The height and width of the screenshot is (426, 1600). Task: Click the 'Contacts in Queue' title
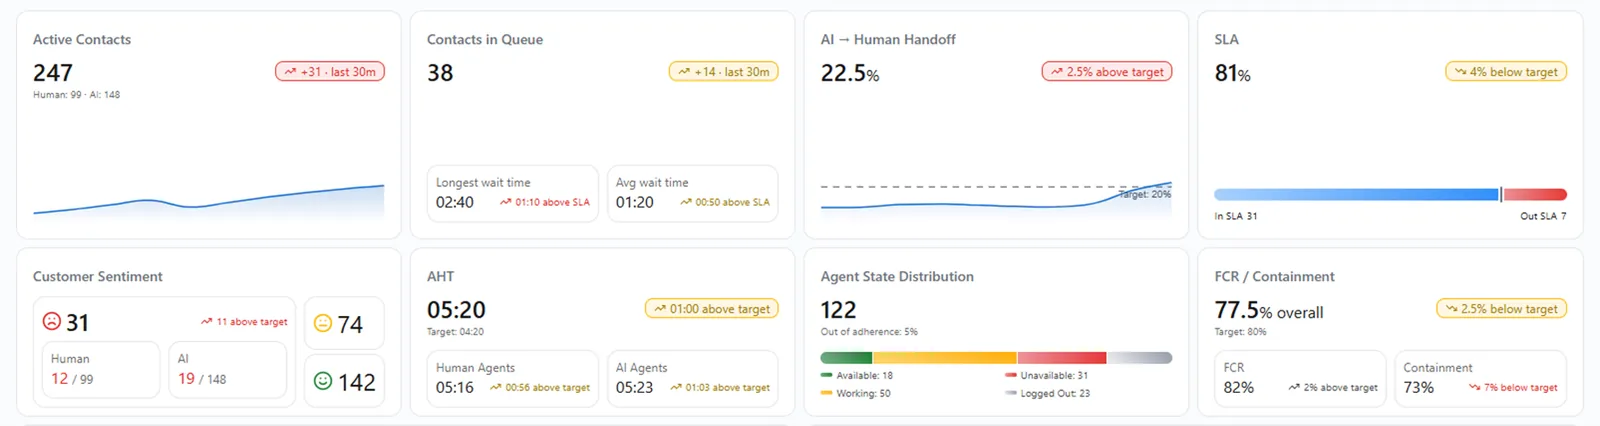click(485, 40)
